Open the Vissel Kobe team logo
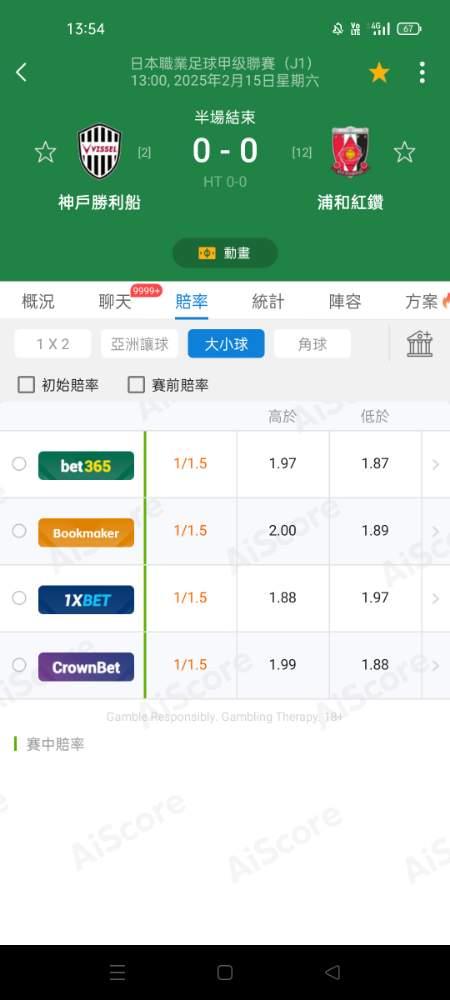Image resolution: width=450 pixels, height=1000 pixels. [x=100, y=151]
